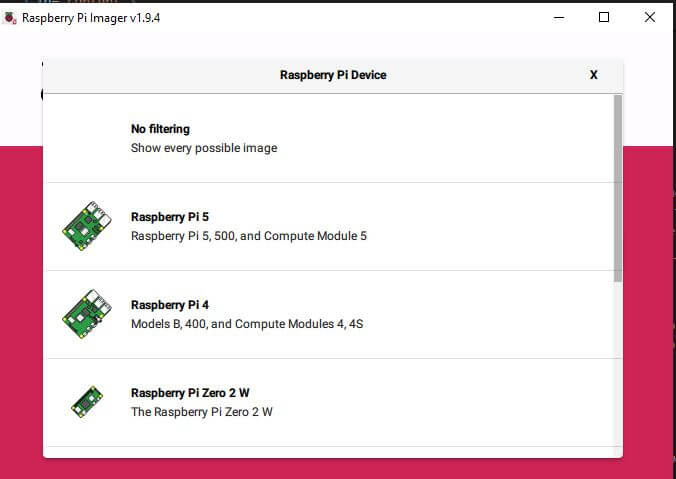The width and height of the screenshot is (676, 479).
Task: Pick the "Raspberry Pi 4" device title
Action: click(170, 305)
